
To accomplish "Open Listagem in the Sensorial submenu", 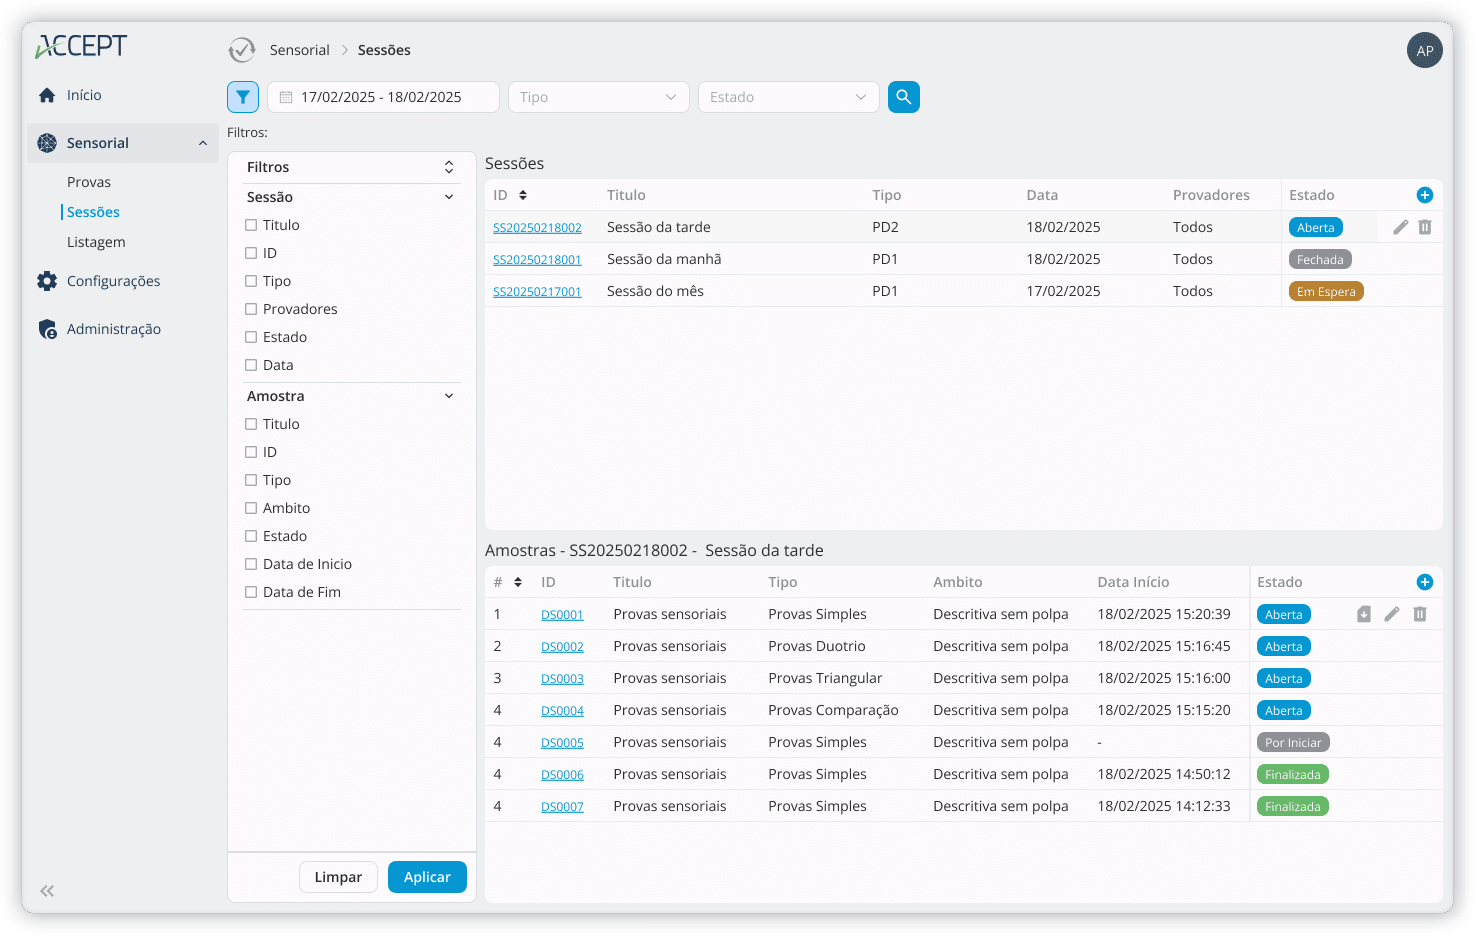I will click(96, 242).
